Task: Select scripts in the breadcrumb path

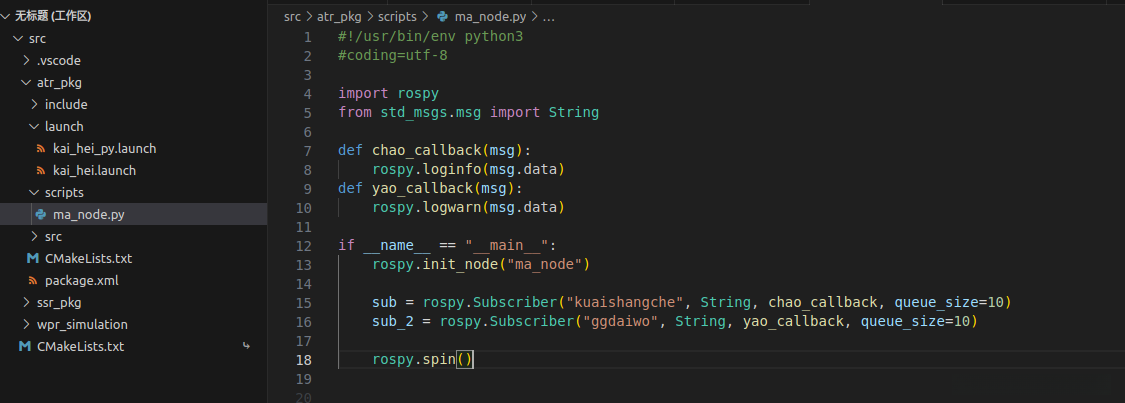Action: [398, 16]
